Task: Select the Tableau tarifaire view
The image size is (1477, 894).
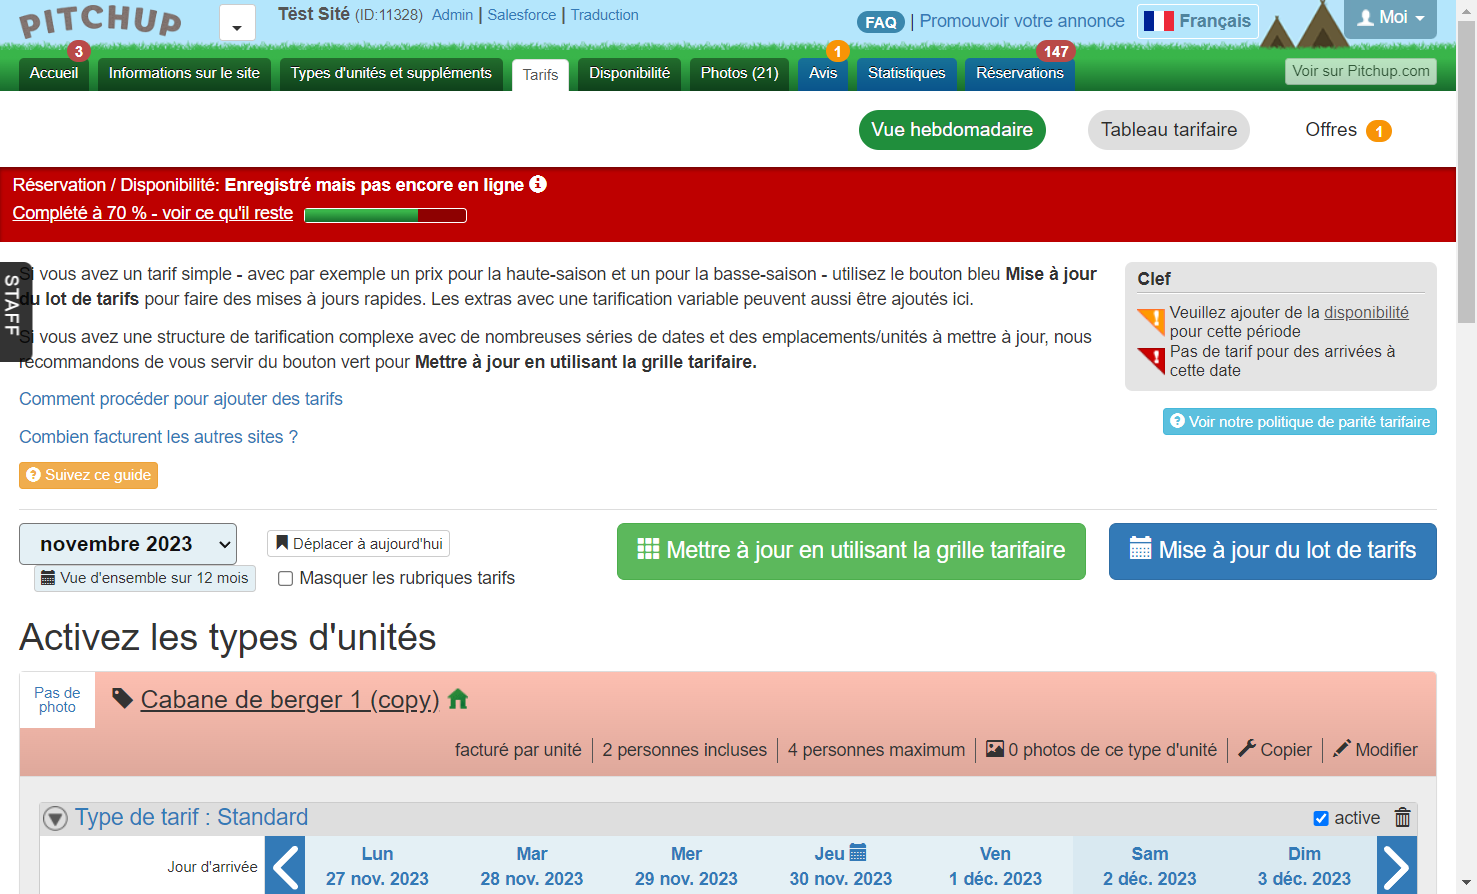Action: 1169,130
